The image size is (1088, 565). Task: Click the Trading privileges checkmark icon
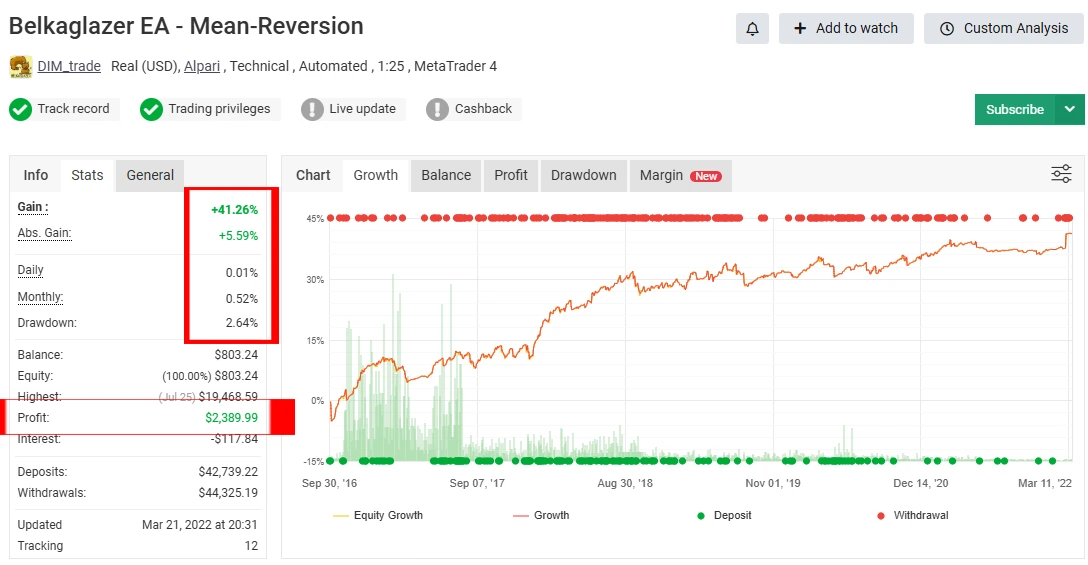pos(151,109)
